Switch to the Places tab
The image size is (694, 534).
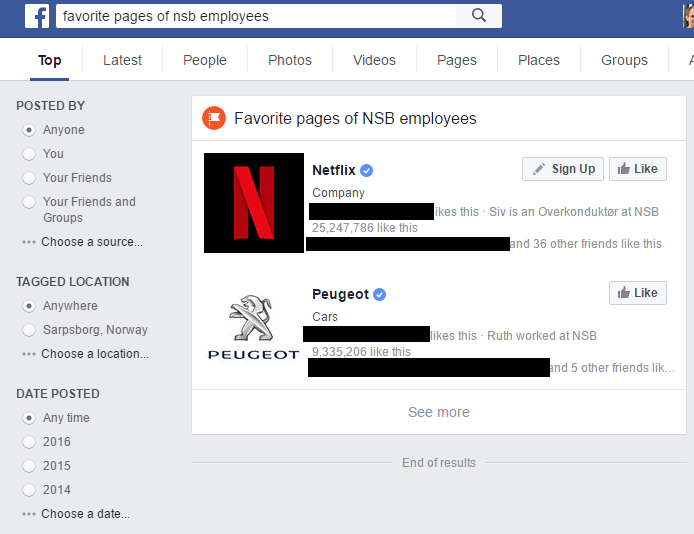[539, 60]
